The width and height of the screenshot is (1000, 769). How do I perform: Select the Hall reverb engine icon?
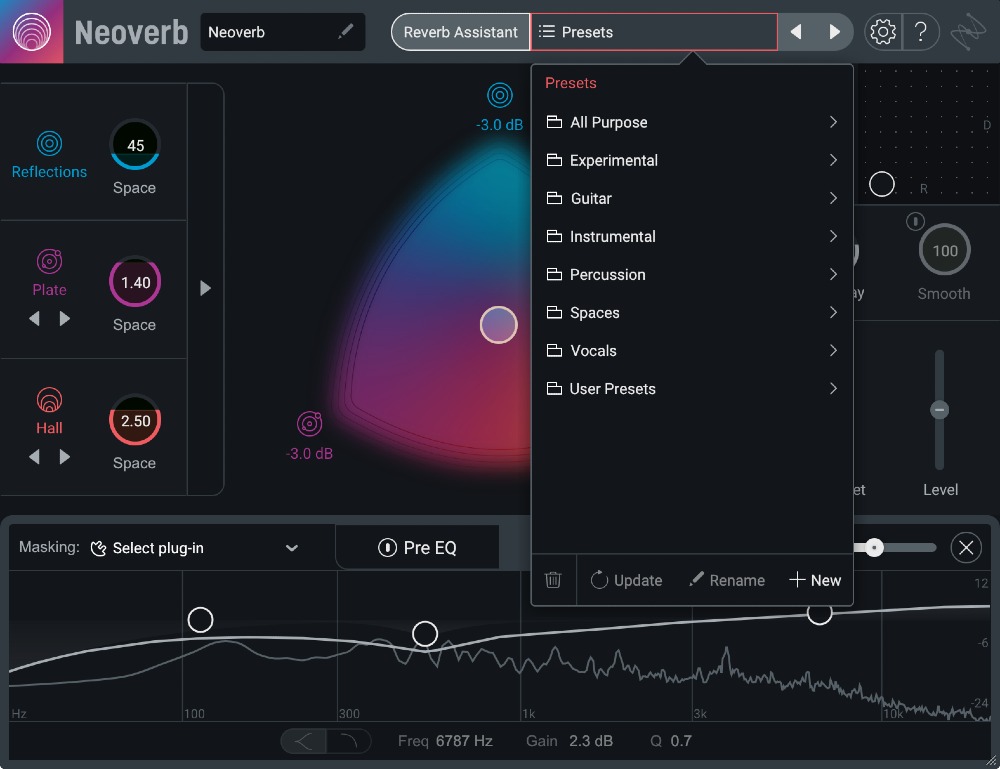(x=49, y=400)
